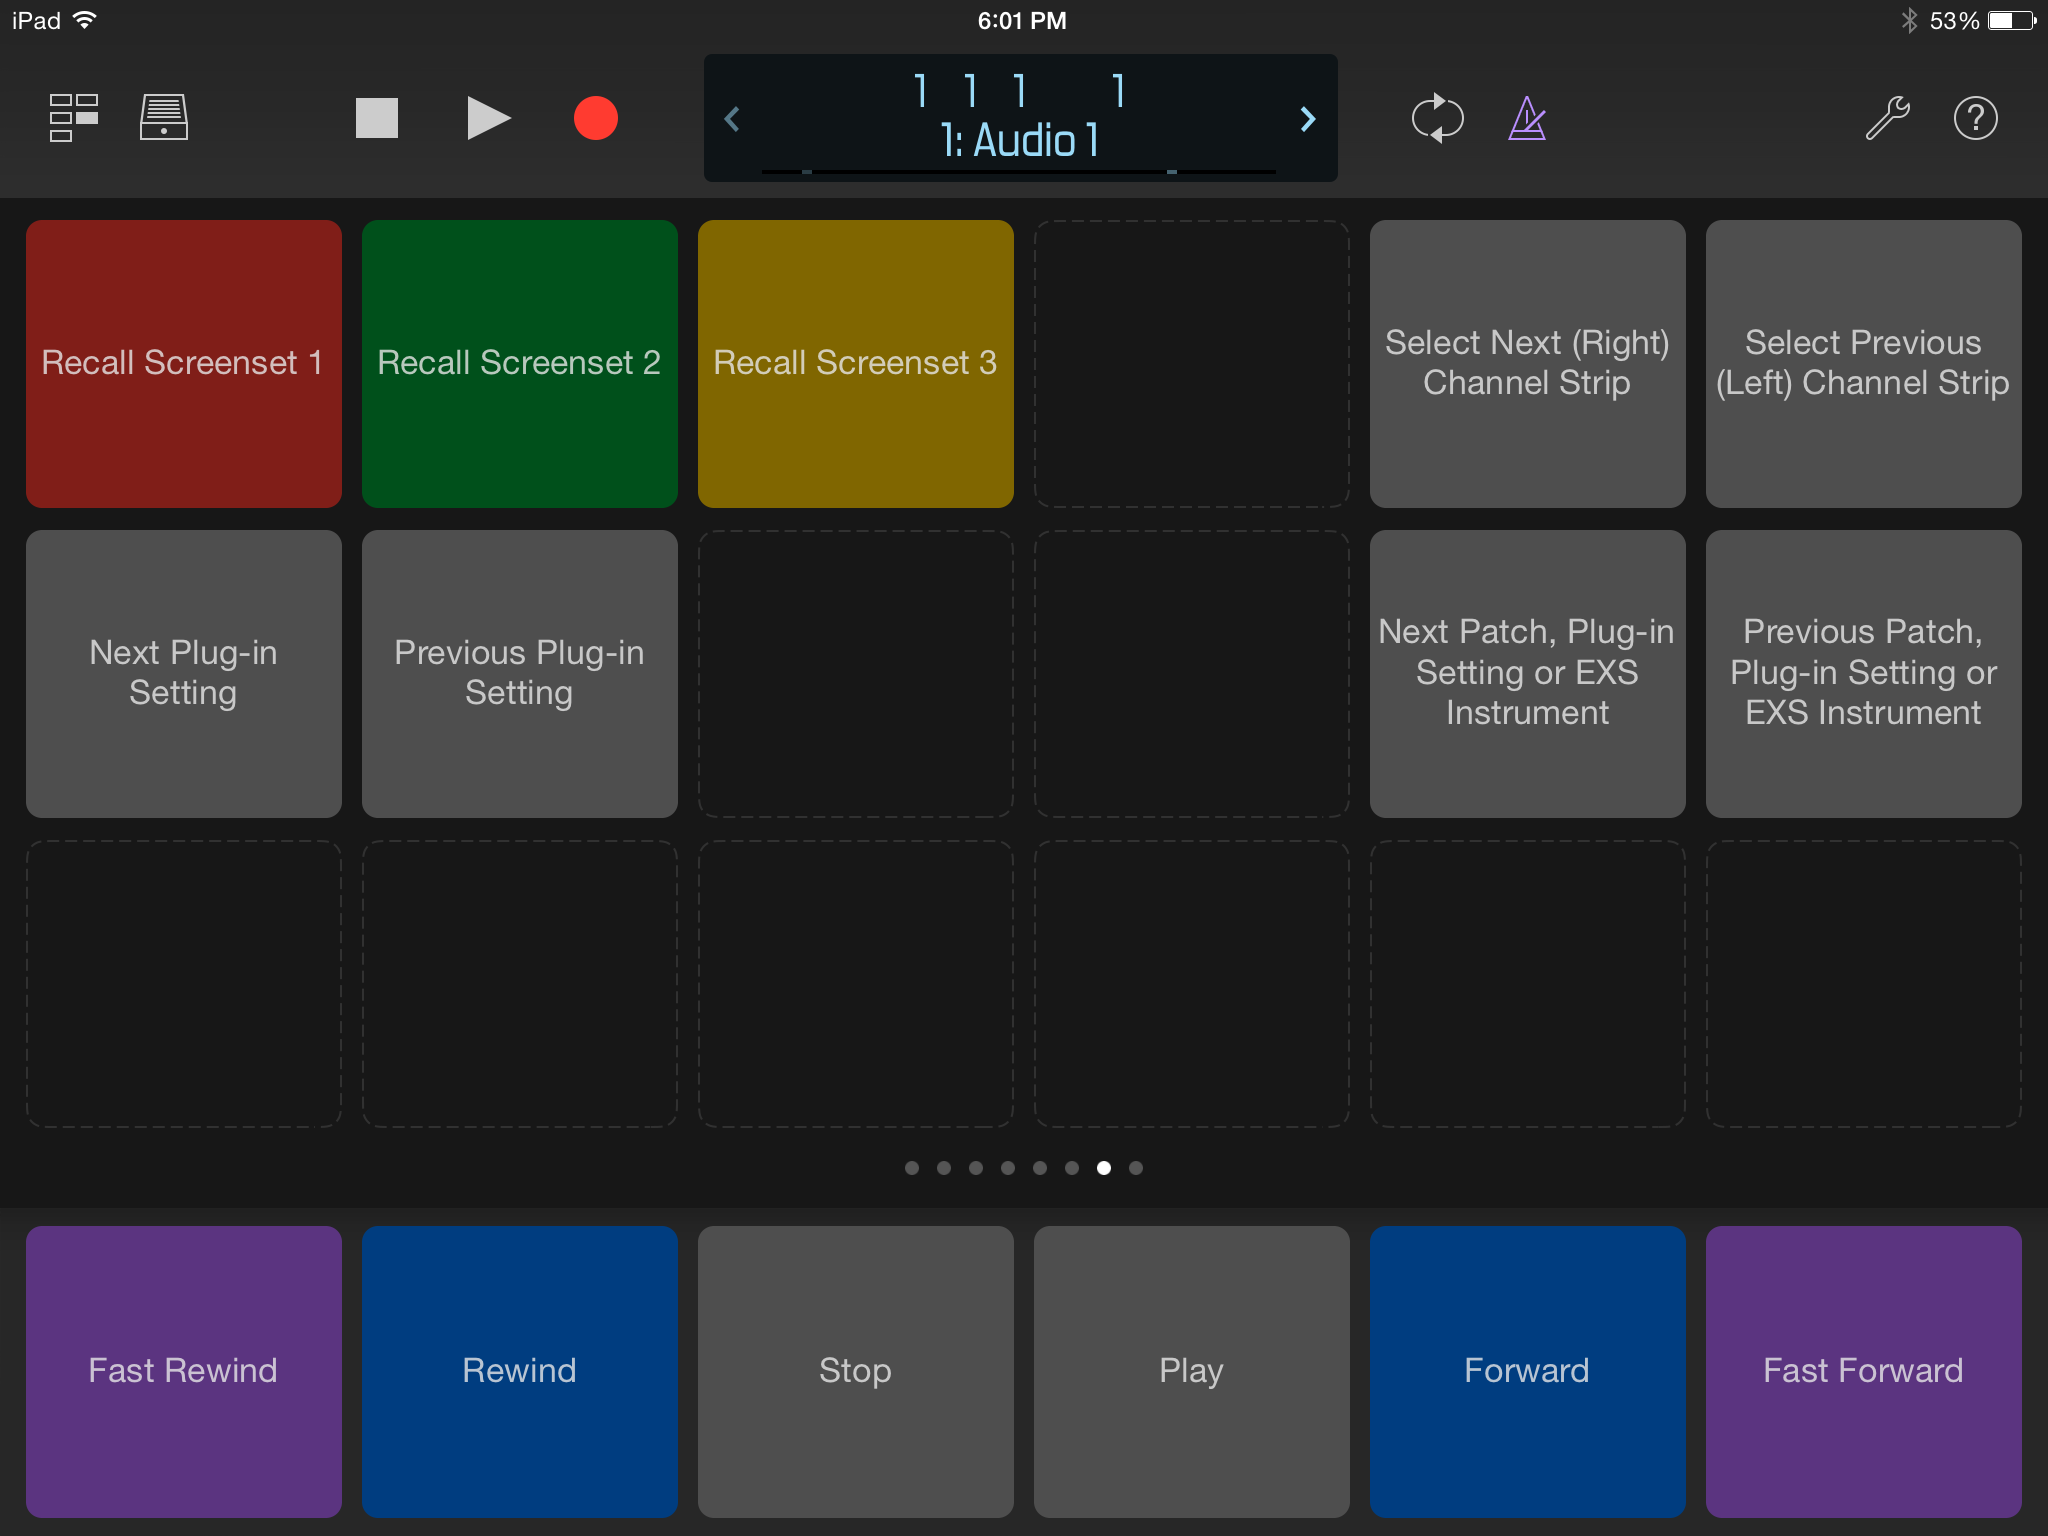Go back using the LCD left chevron
This screenshot has width=2048, height=1536.
pyautogui.click(x=733, y=119)
